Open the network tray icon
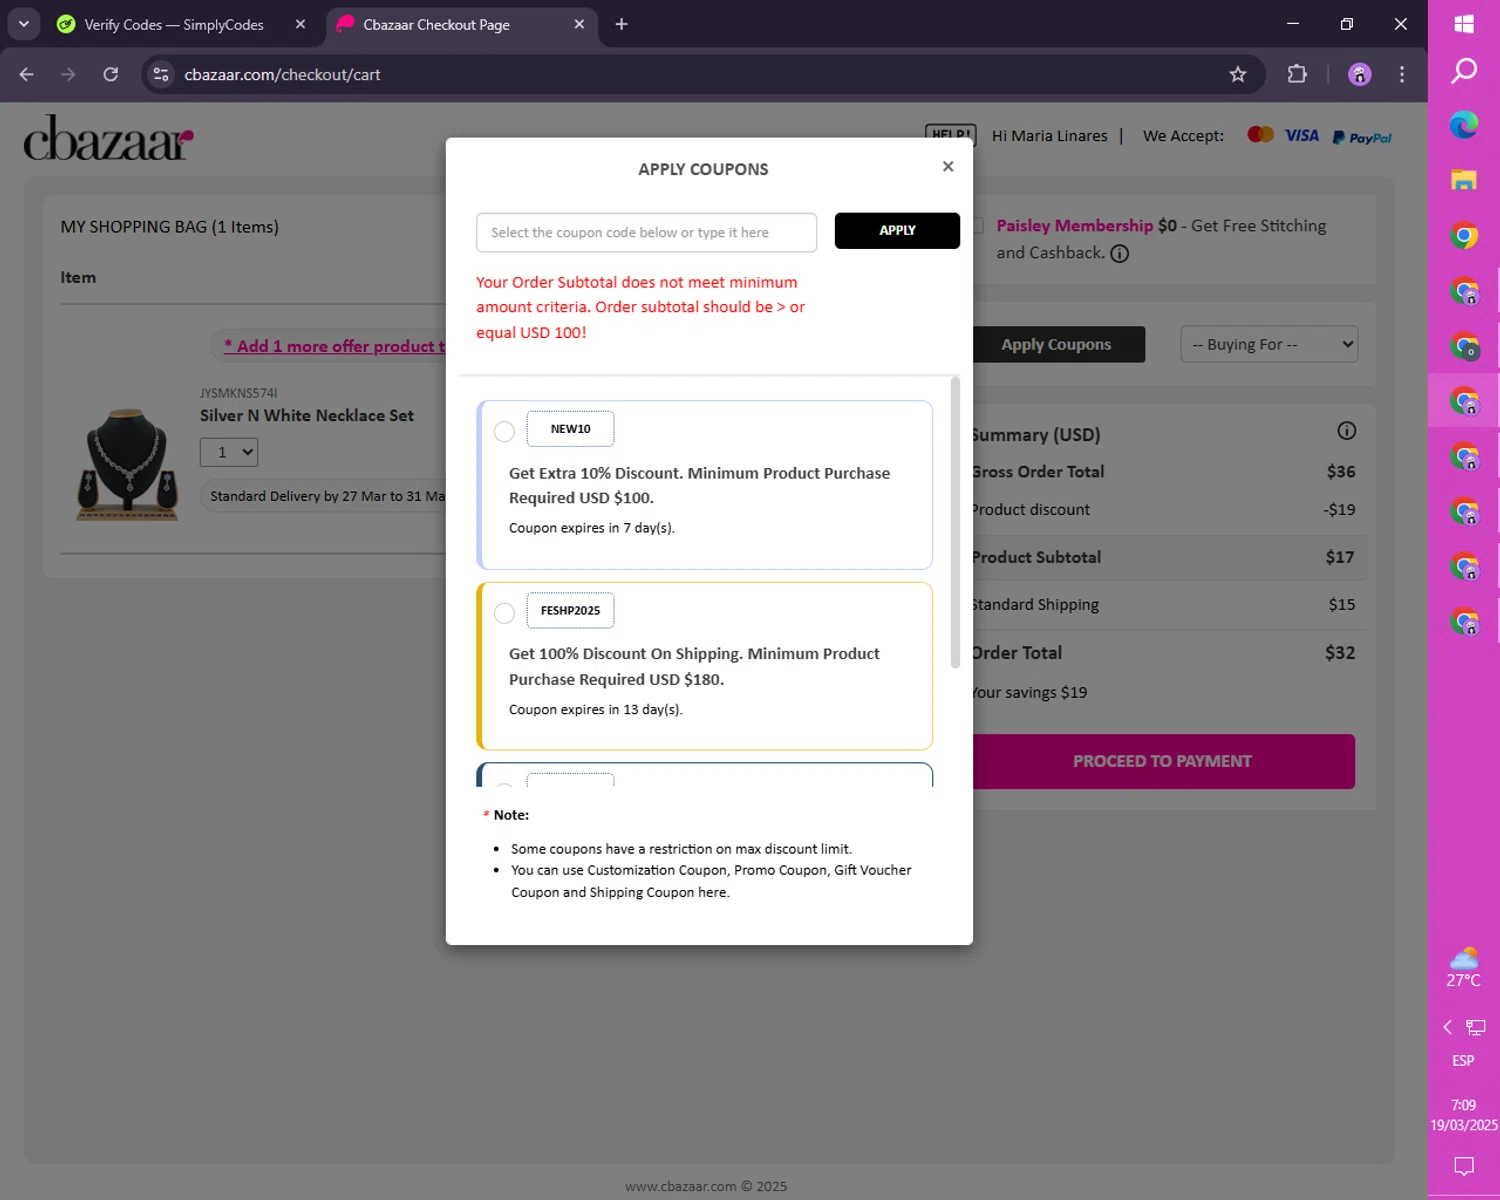 (1476, 1027)
